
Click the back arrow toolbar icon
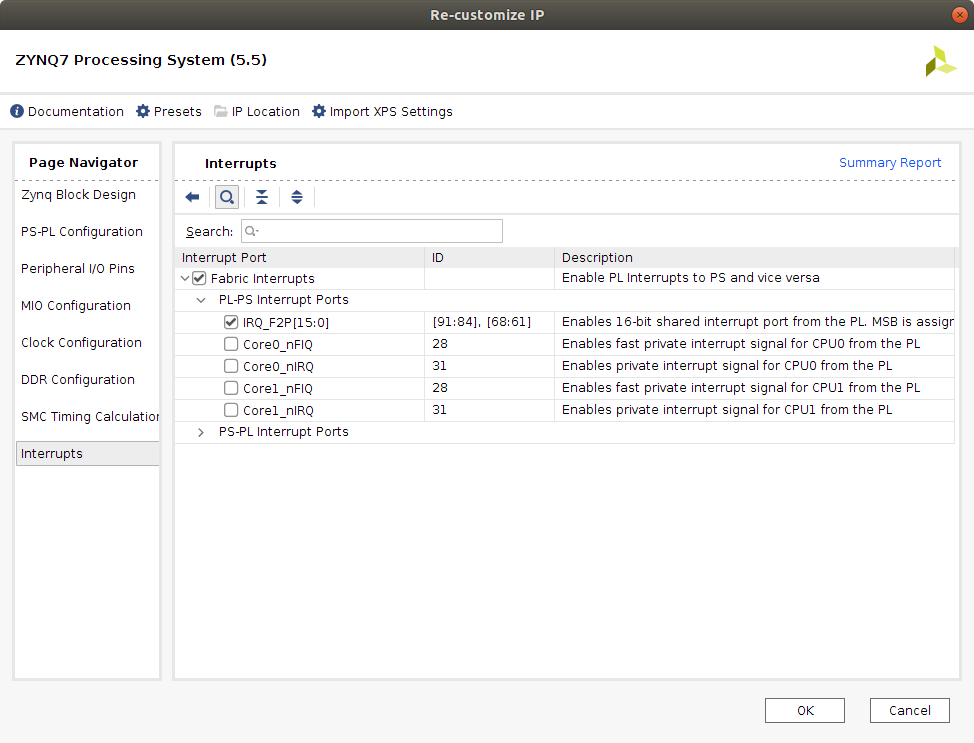193,198
